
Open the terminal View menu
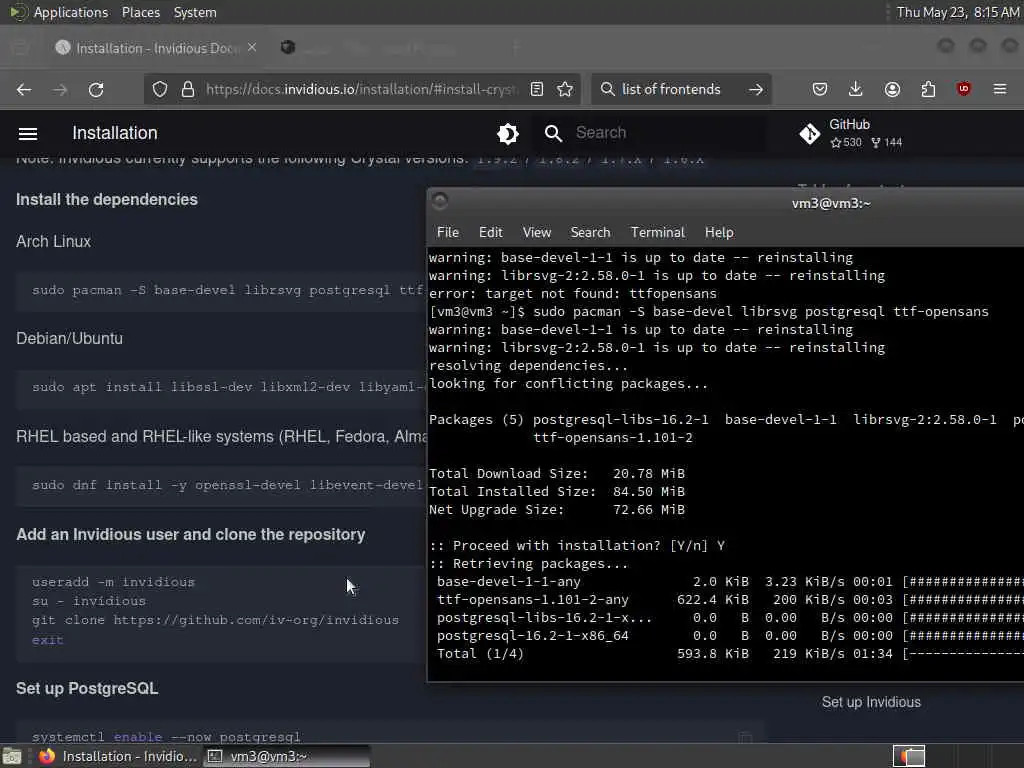click(x=537, y=232)
